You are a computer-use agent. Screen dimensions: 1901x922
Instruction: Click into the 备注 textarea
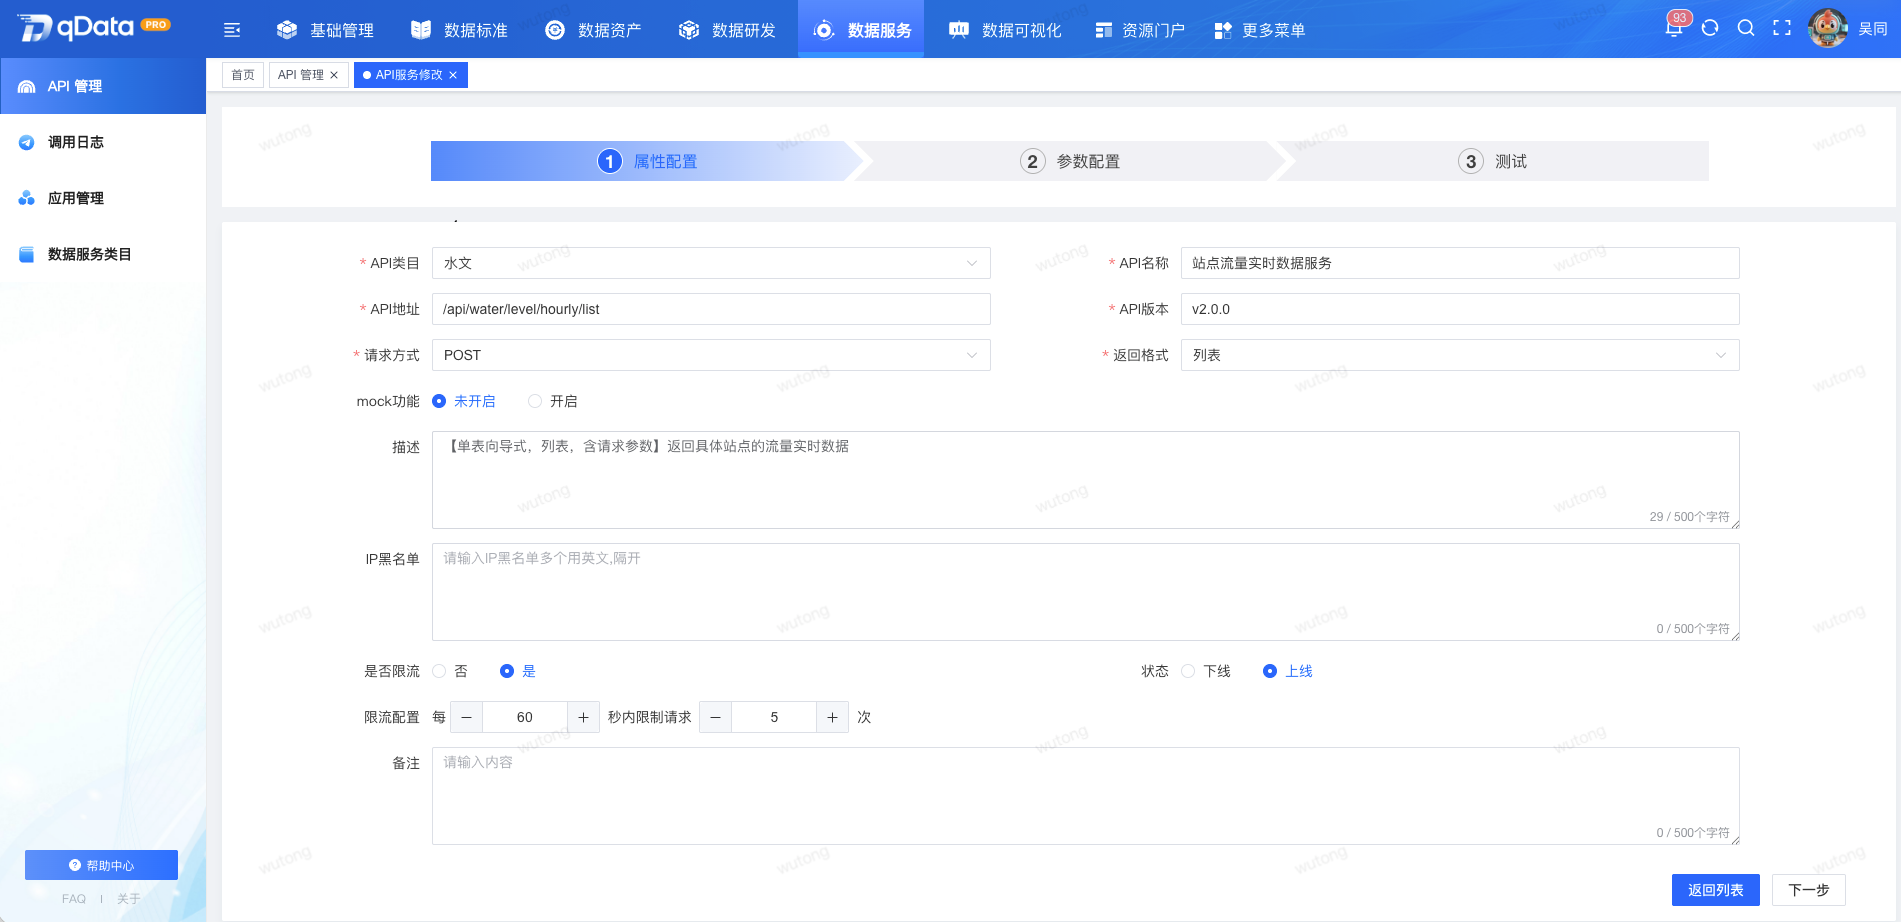[1086, 796]
